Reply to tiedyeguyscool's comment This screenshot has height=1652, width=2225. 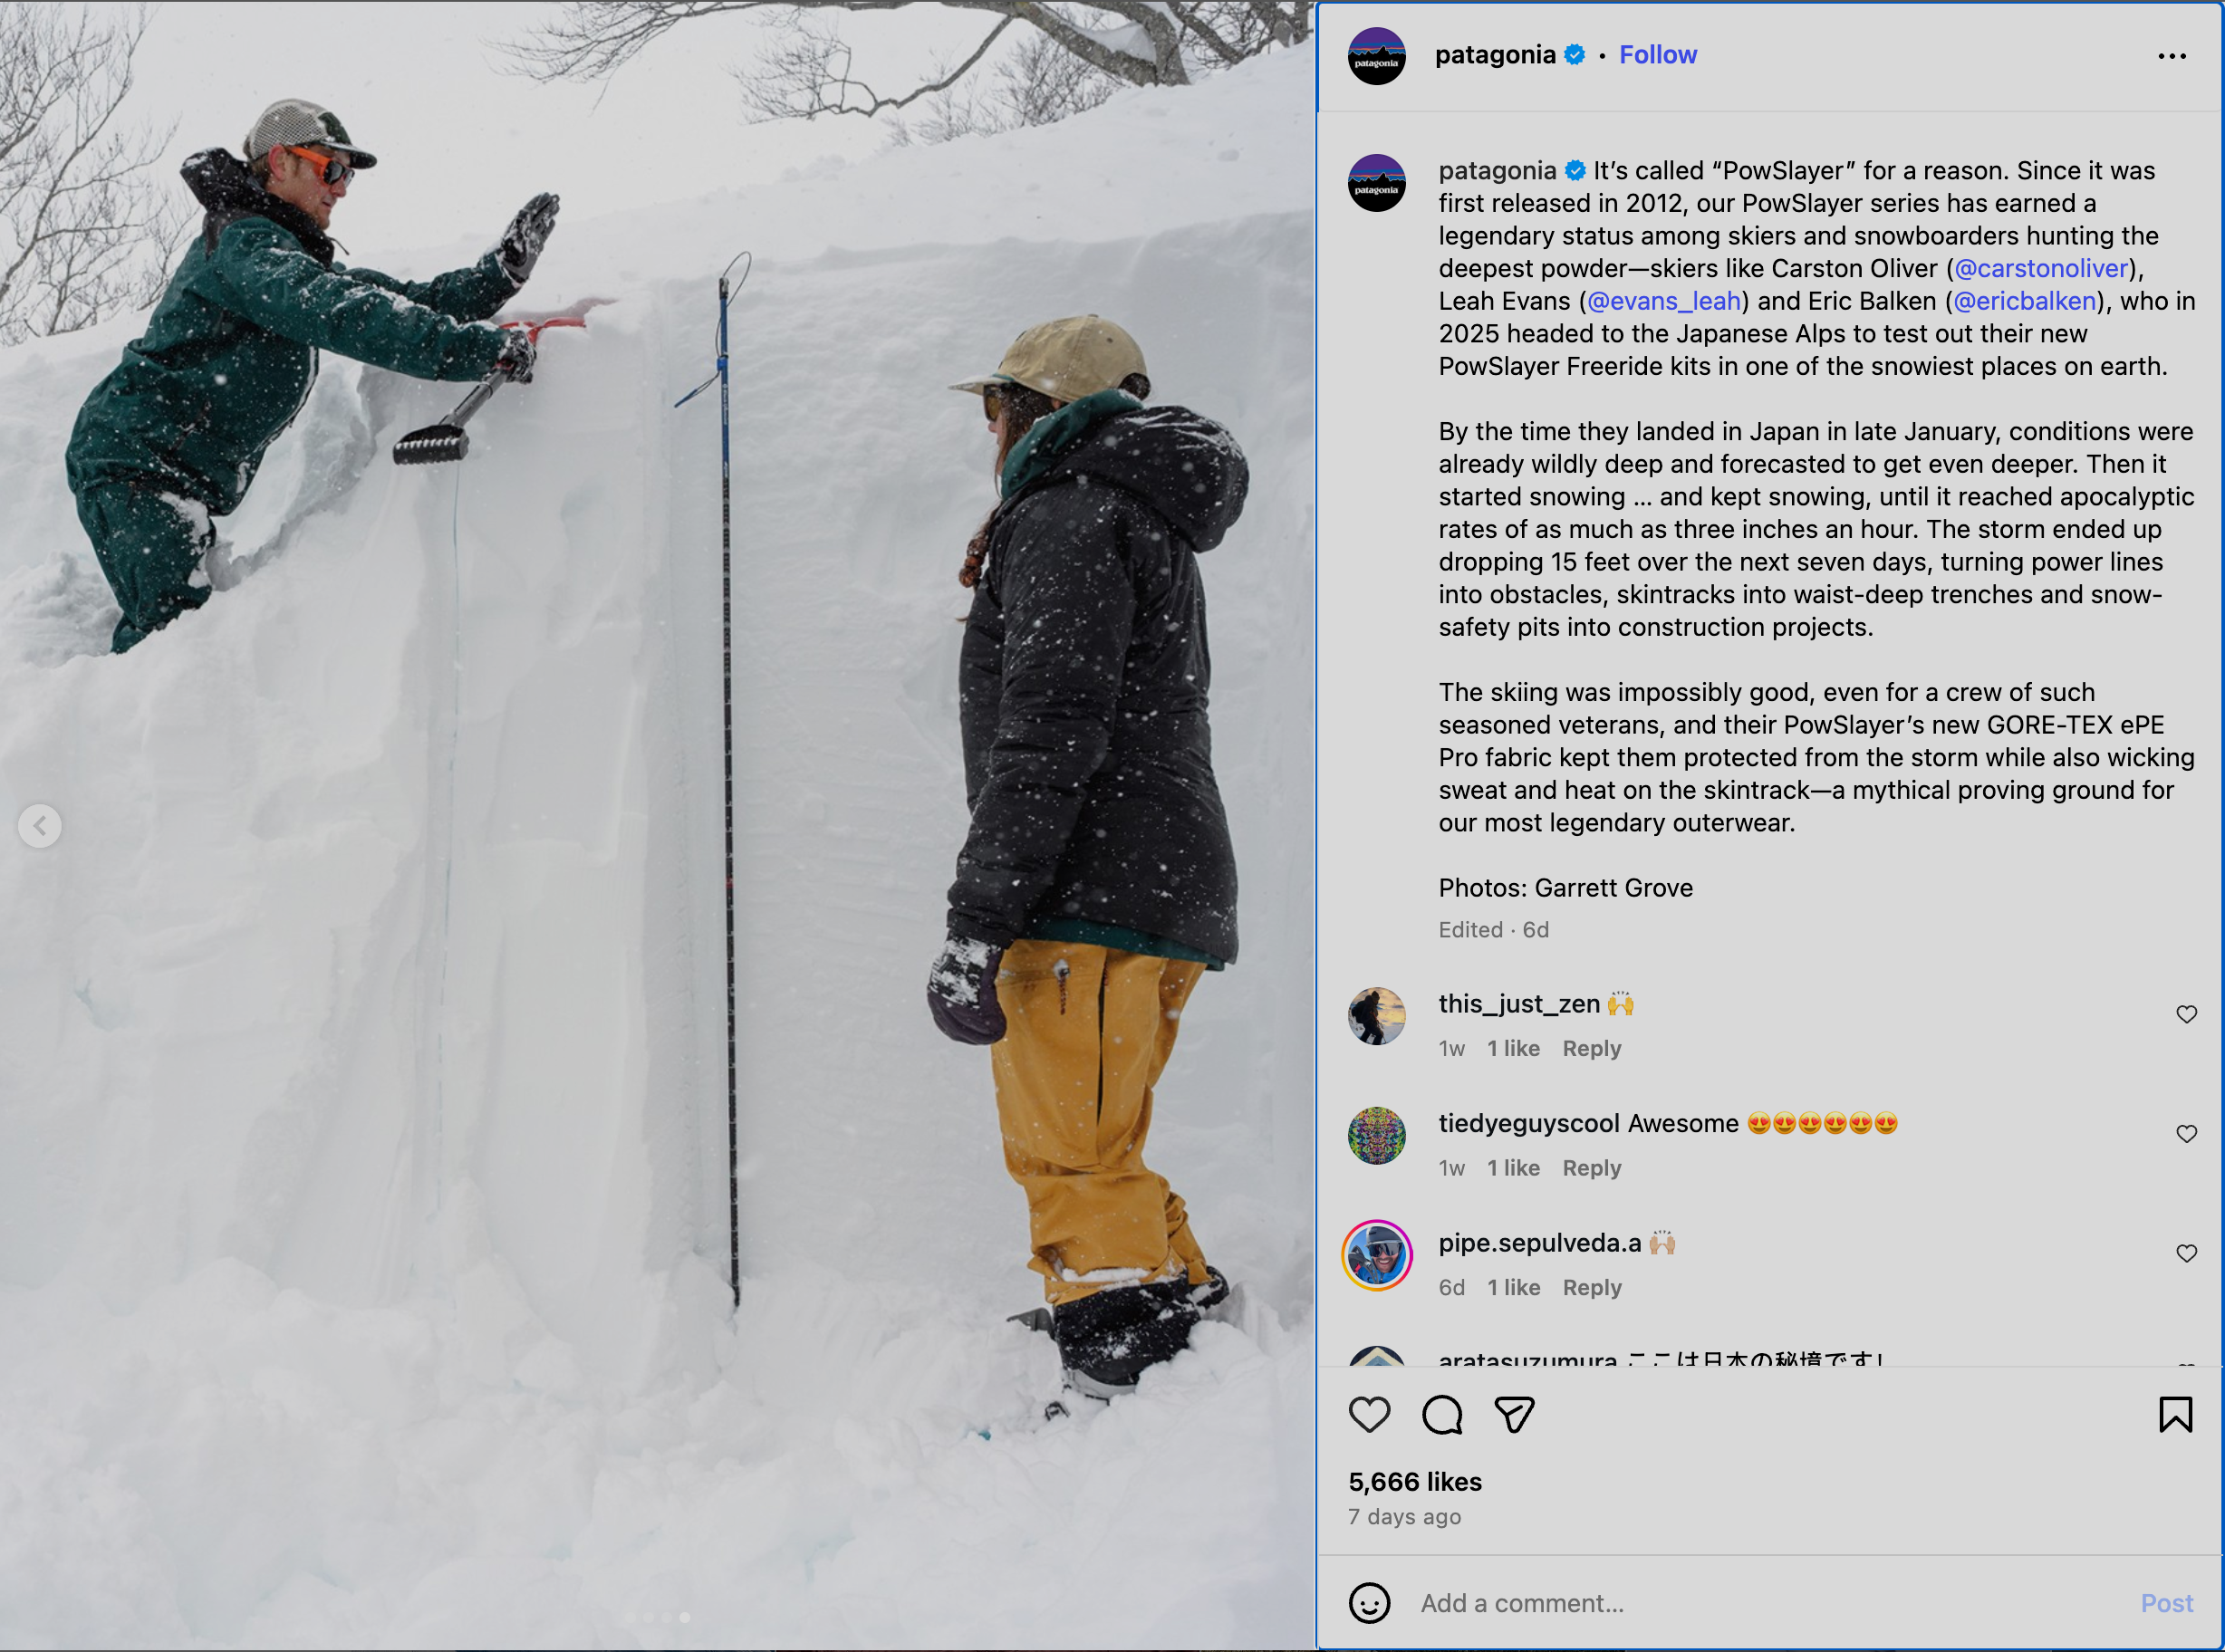coord(1591,1168)
